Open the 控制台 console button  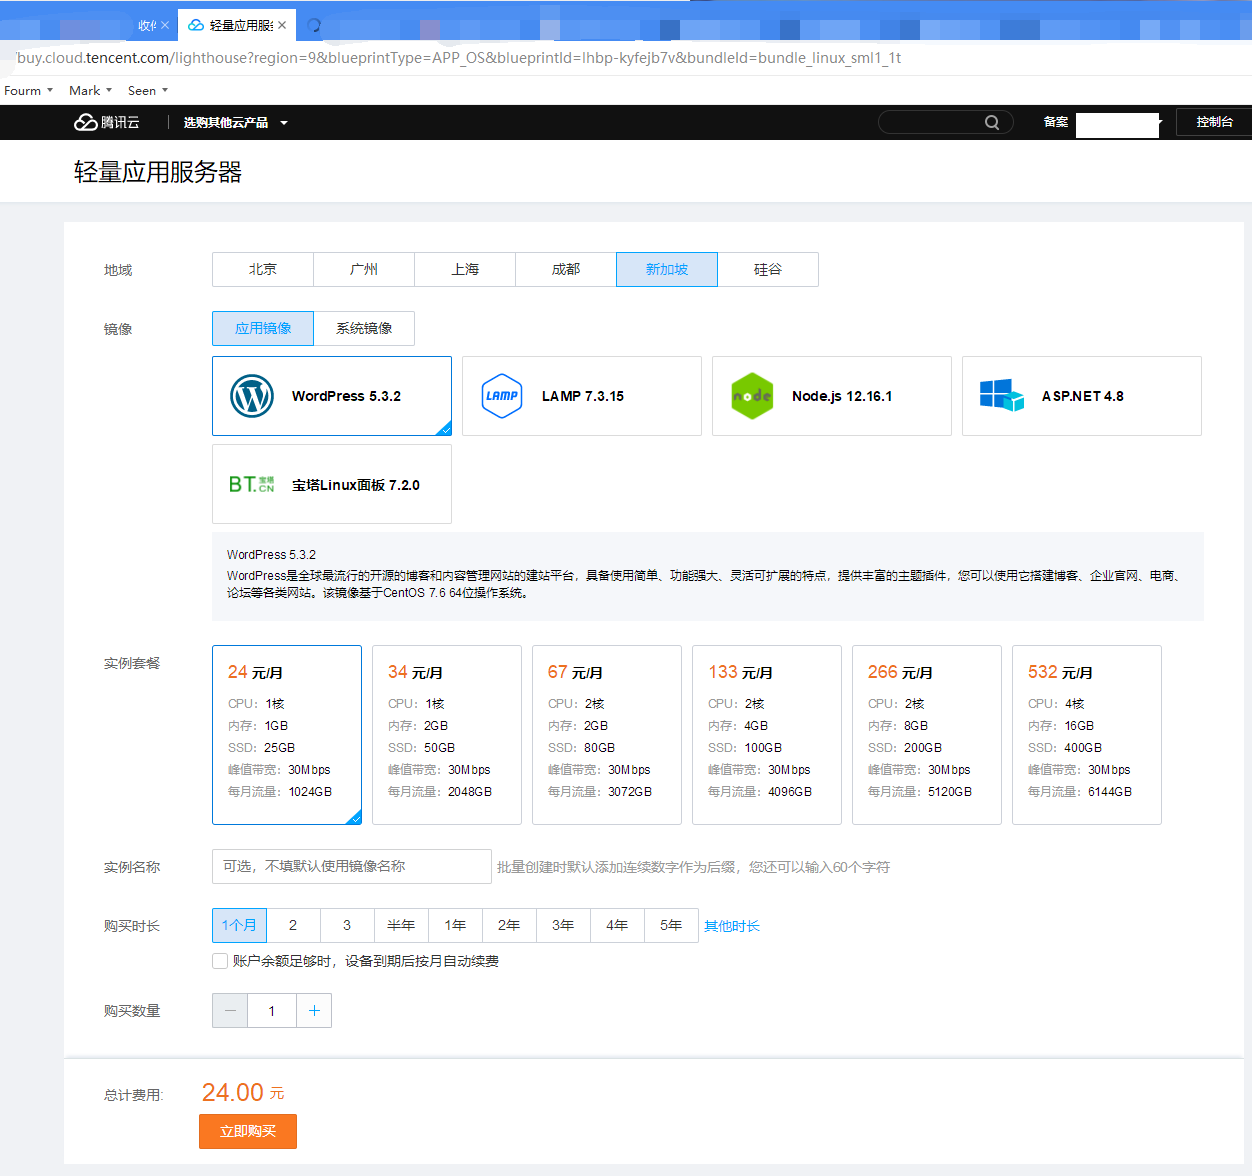coord(1214,122)
